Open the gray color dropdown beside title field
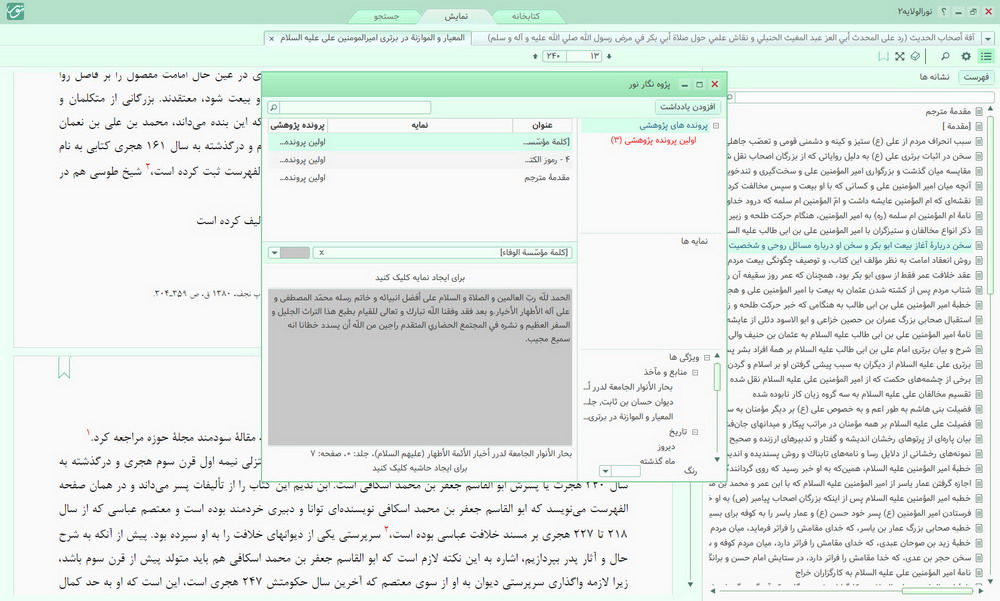Viewport: 1000px width, 601px height. (274, 253)
